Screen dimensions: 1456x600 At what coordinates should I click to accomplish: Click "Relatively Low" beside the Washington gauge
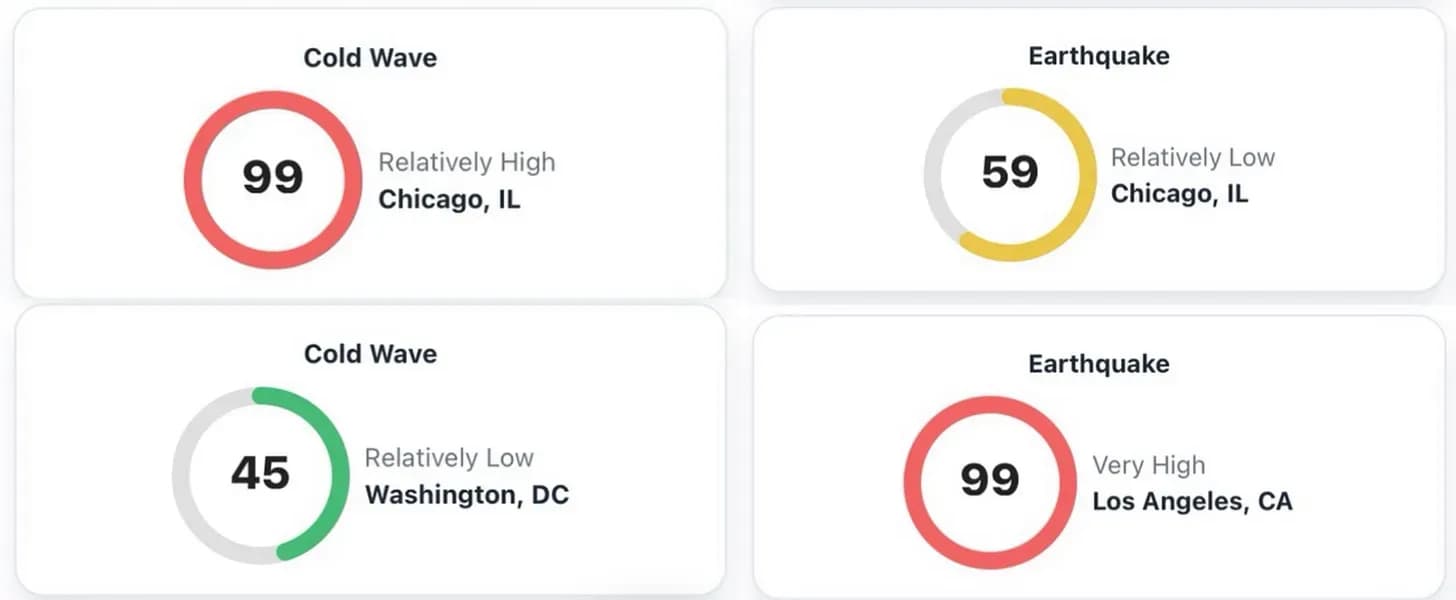pyautogui.click(x=449, y=458)
